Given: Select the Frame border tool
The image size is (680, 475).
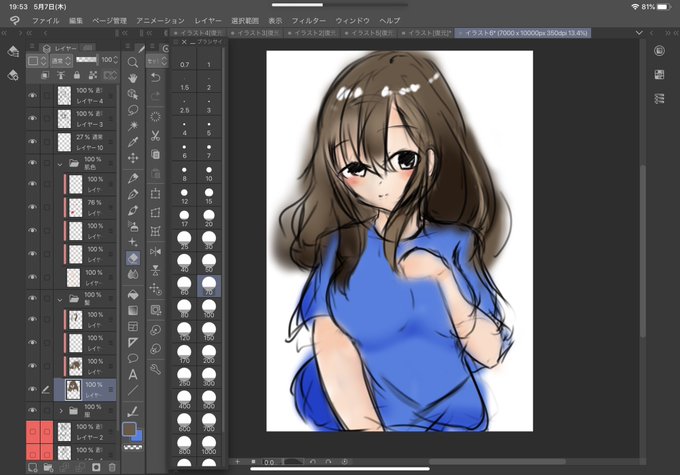Looking at the screenshot, I should [x=133, y=326].
